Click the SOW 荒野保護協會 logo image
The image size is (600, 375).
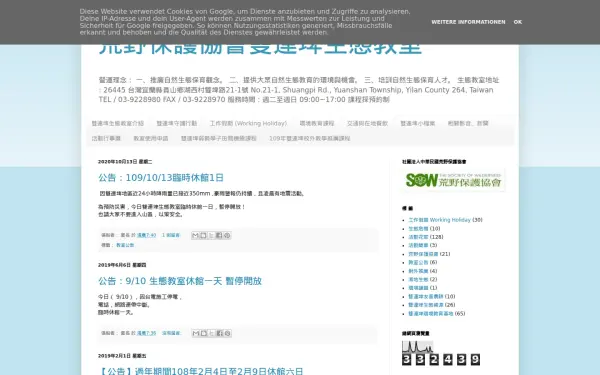453,180
